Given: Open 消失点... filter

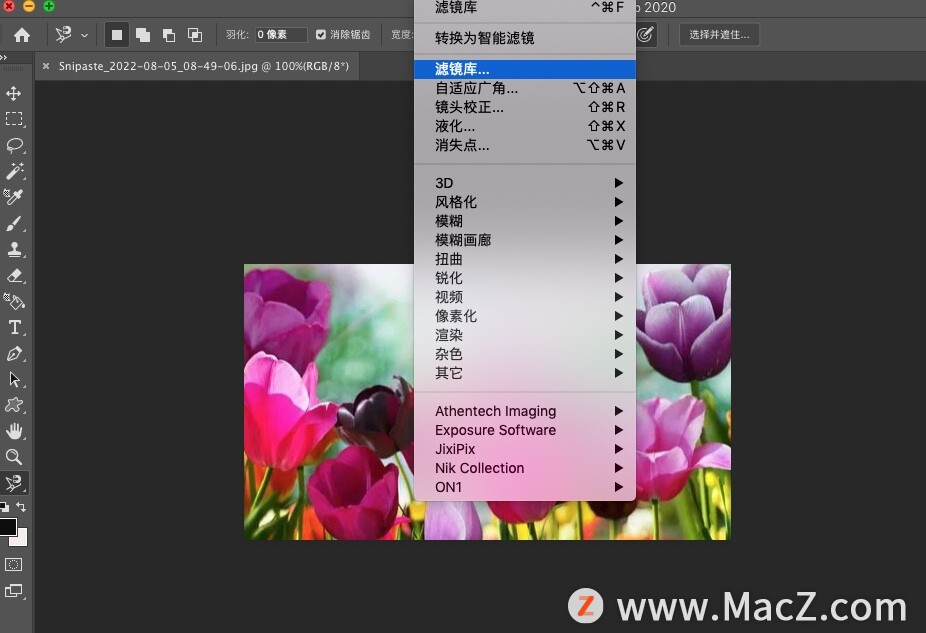Looking at the screenshot, I should coord(525,145).
